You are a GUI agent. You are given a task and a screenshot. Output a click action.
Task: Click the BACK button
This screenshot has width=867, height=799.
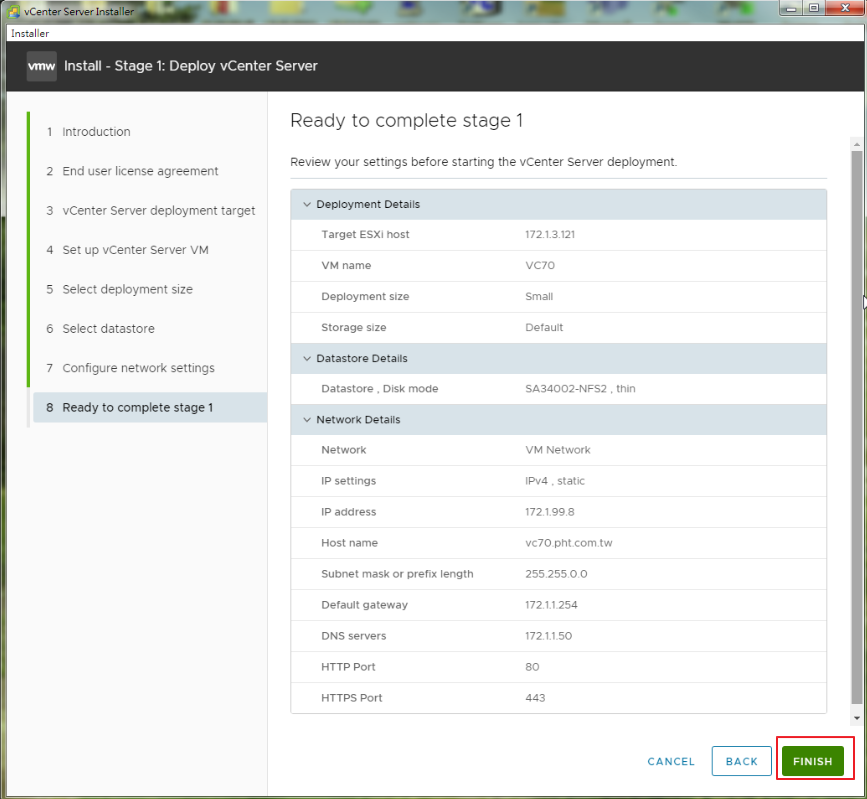tap(741, 761)
